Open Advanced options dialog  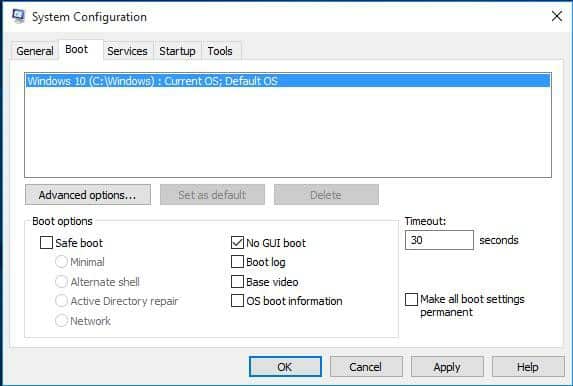point(88,195)
